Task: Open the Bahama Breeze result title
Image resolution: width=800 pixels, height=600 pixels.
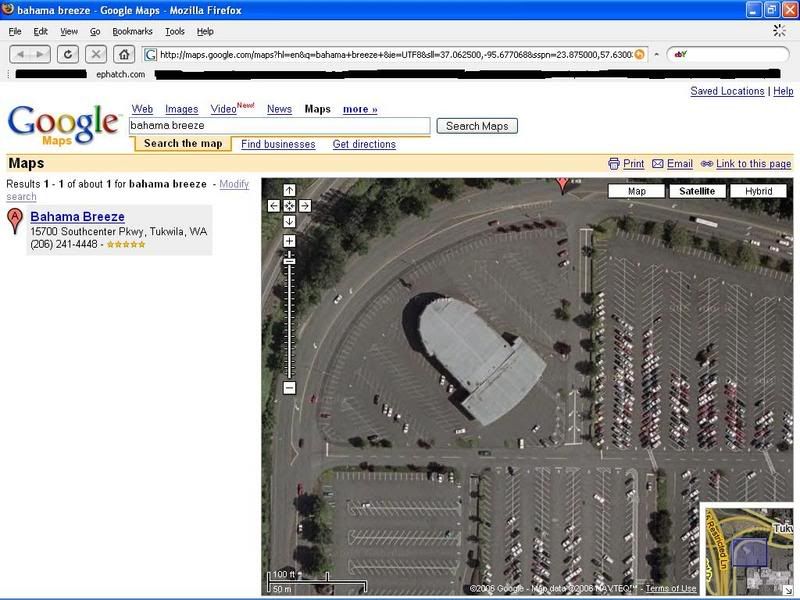Action: click(78, 217)
